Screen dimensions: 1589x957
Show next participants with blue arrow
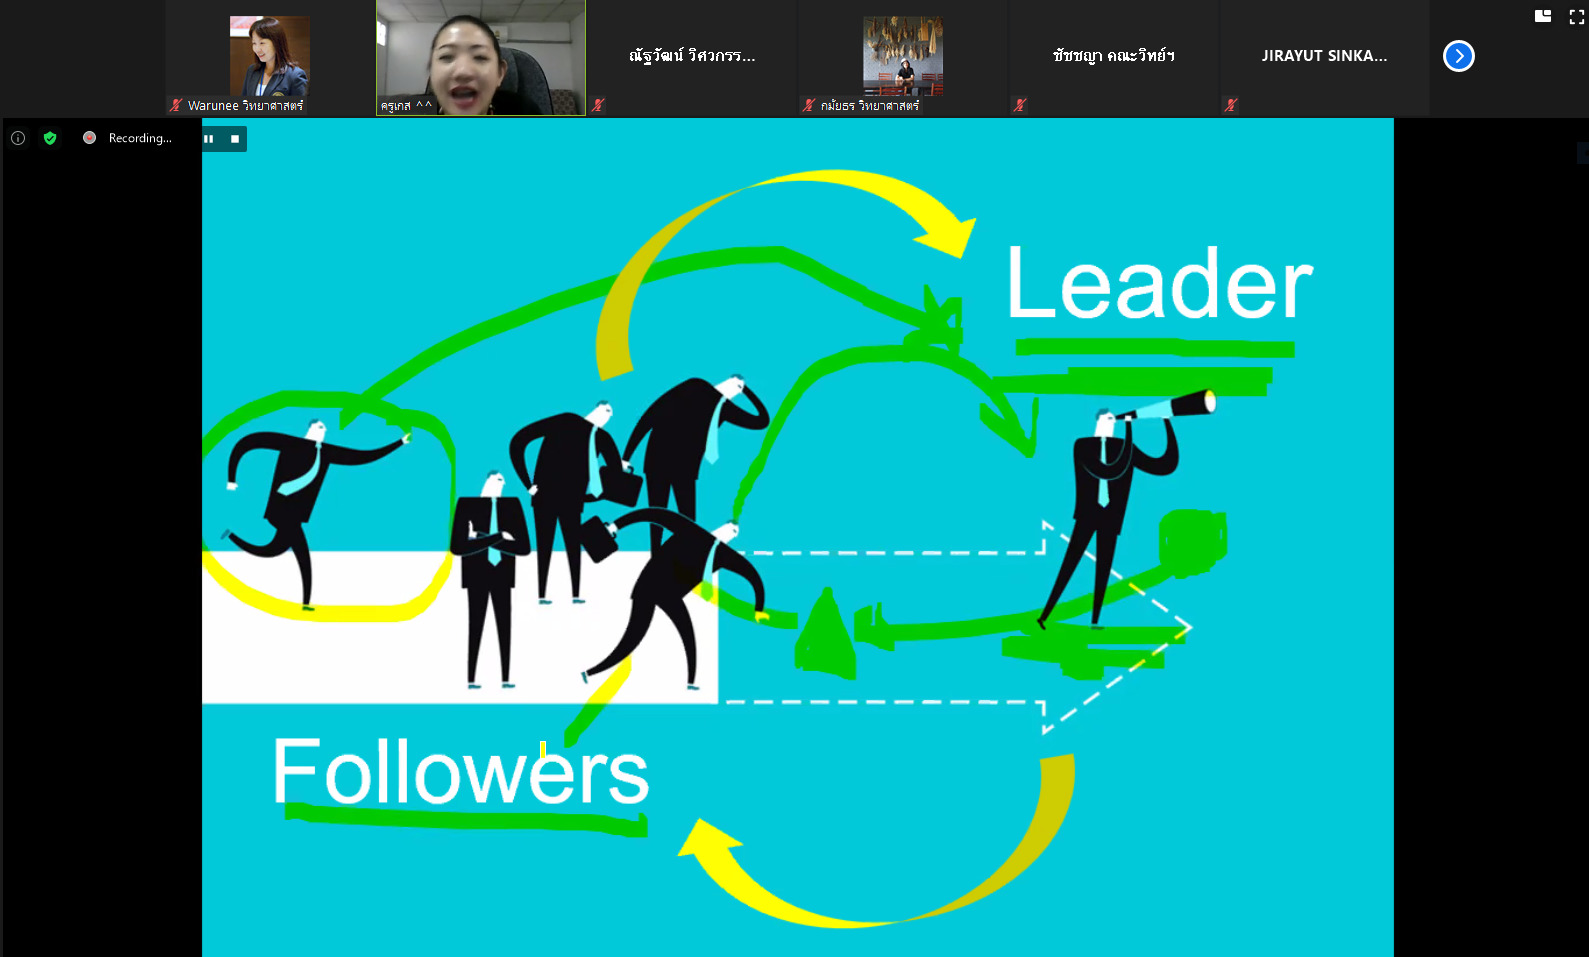(1459, 56)
